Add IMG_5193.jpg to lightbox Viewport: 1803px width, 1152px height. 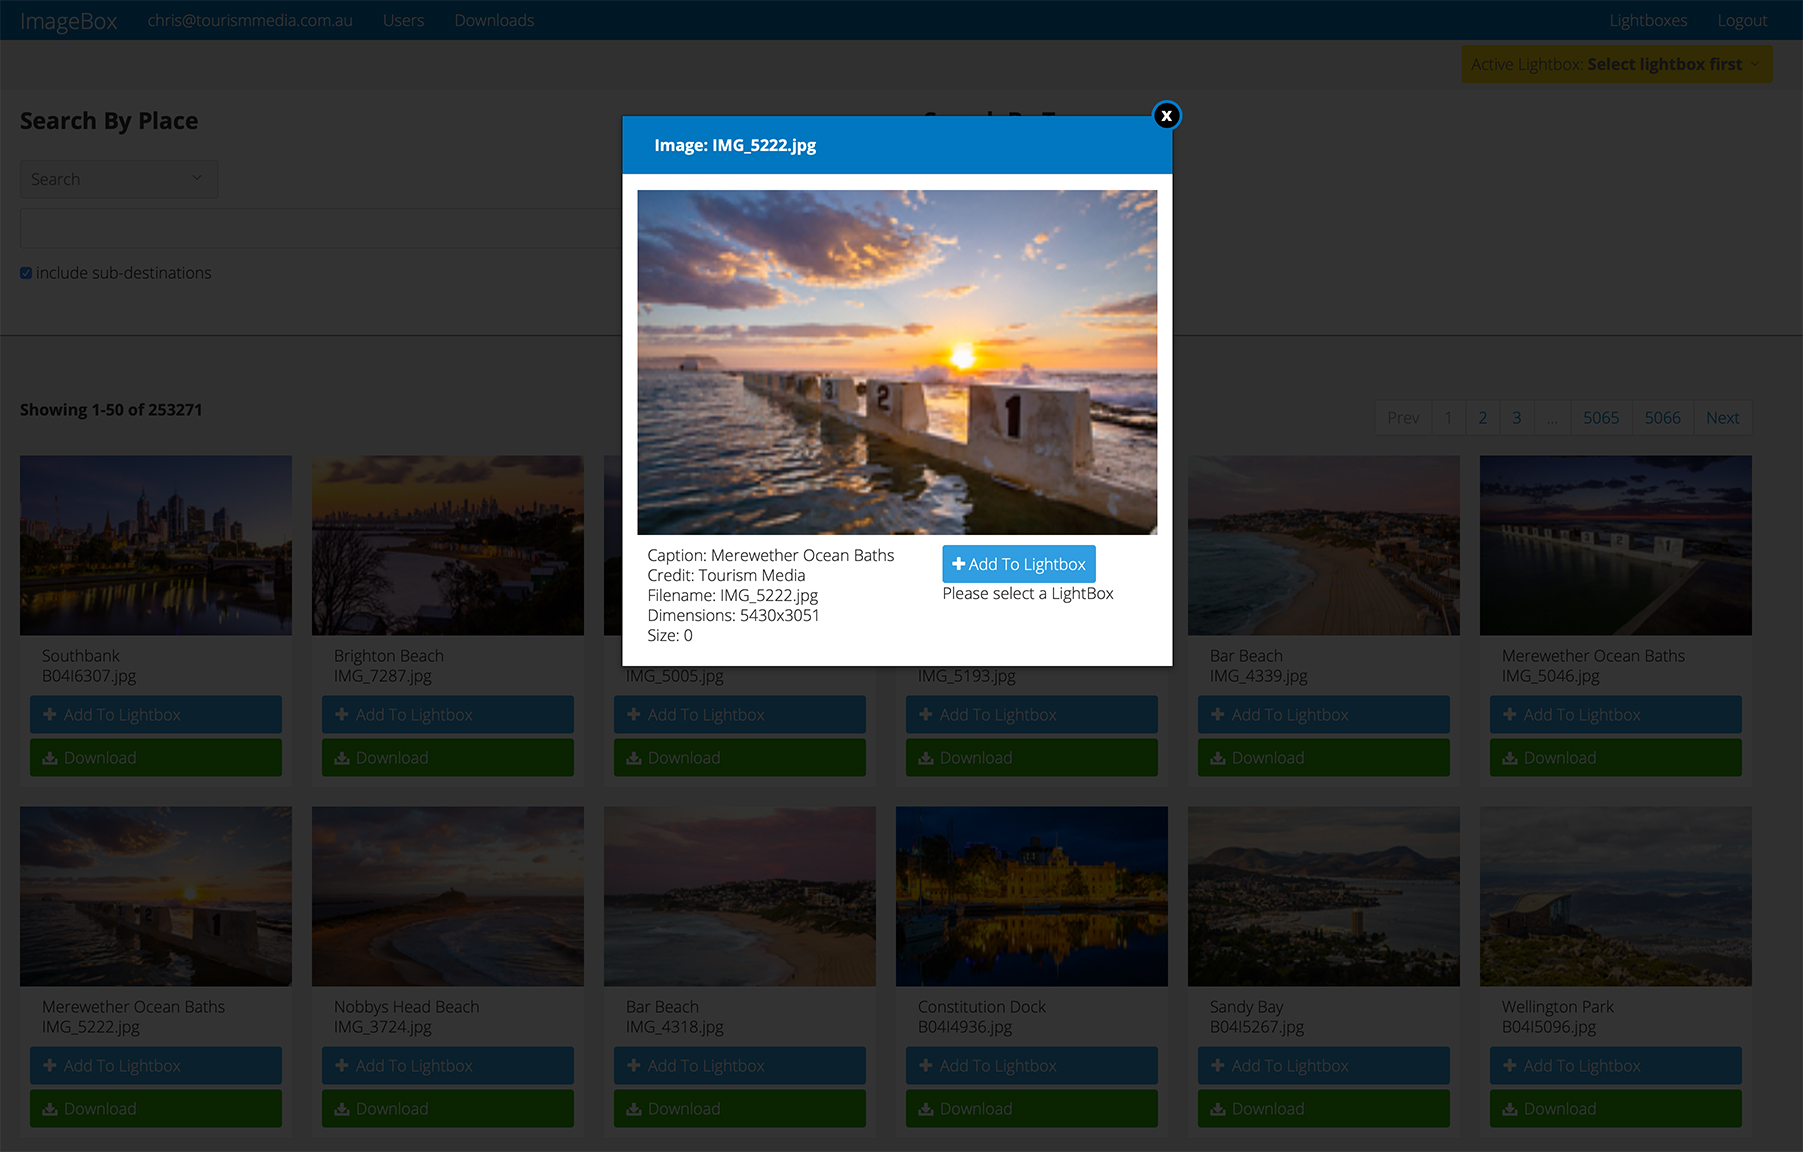point(1032,715)
